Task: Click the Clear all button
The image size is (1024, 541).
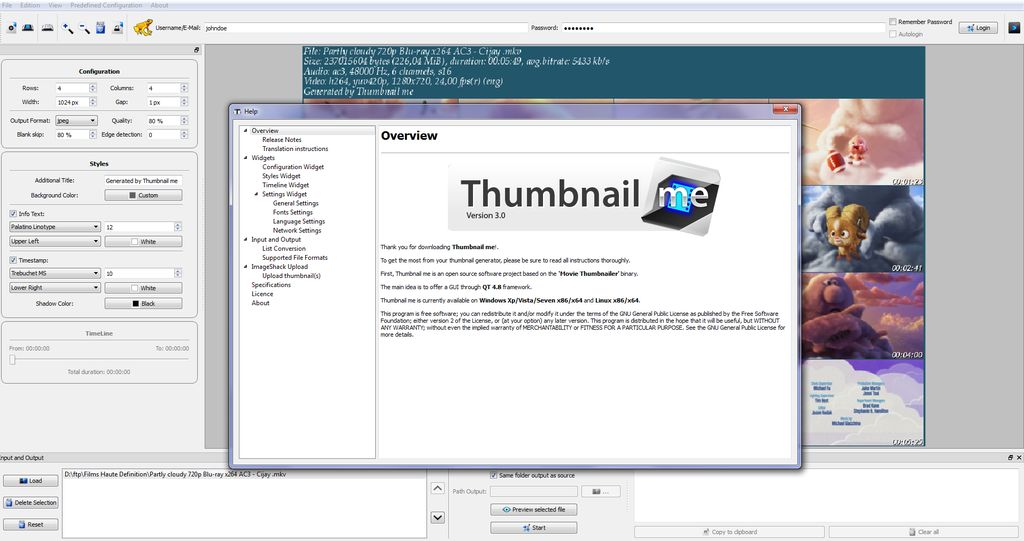Action: (x=923, y=532)
